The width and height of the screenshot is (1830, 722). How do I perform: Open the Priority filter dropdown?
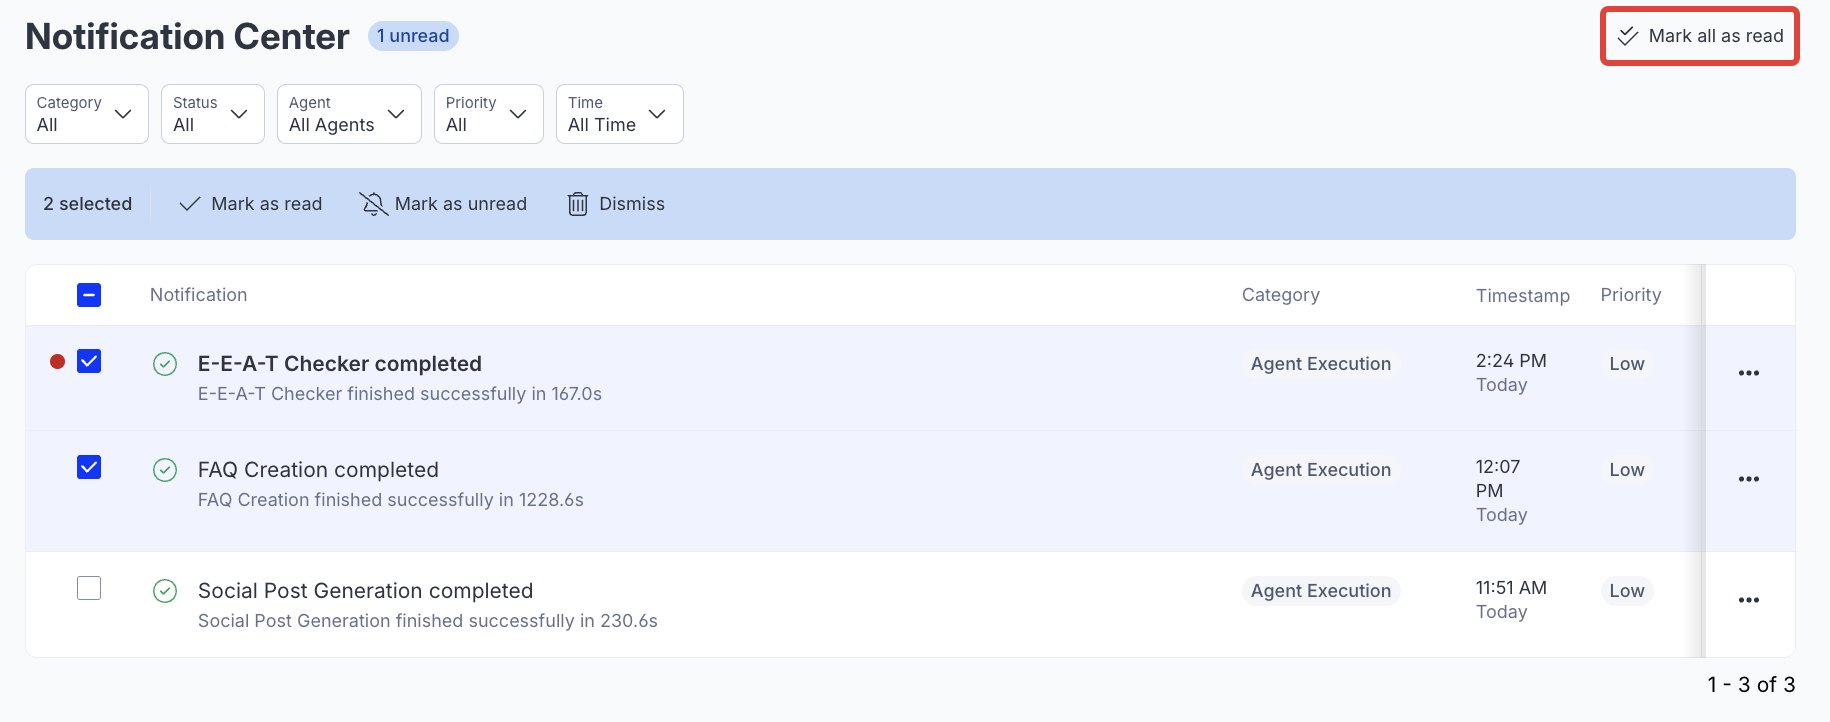489,114
